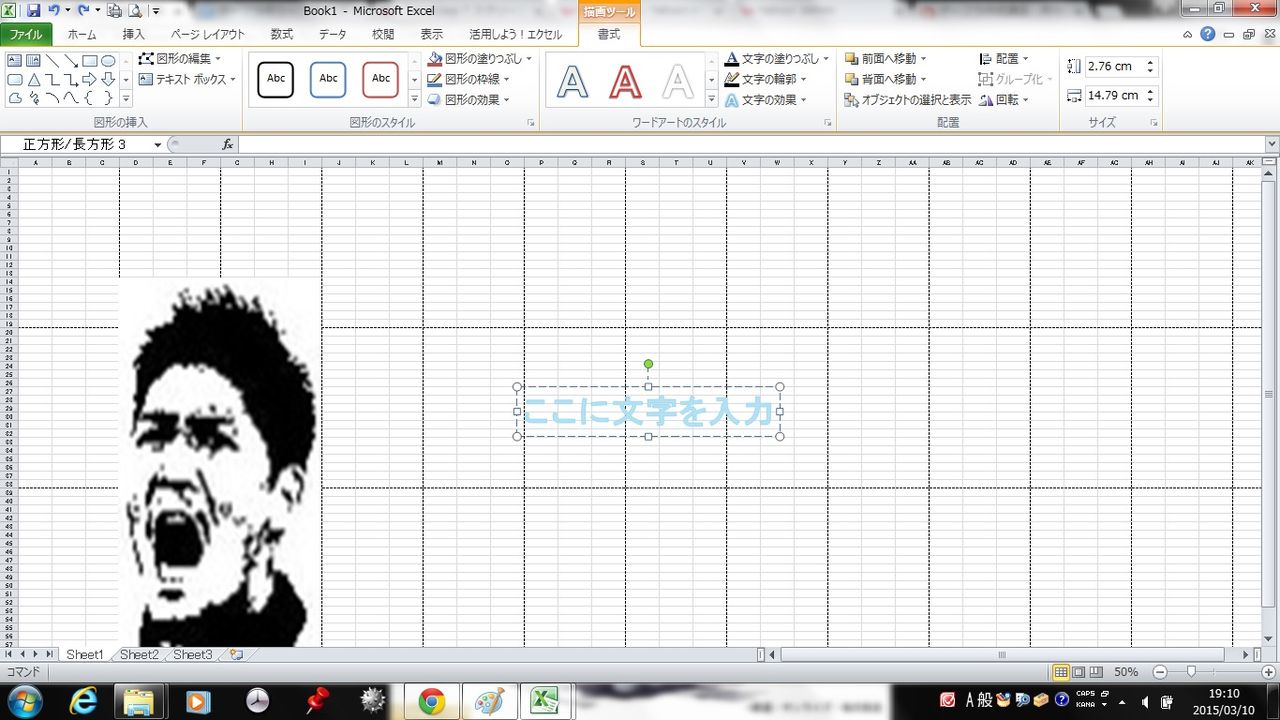This screenshot has height=720, width=1280.
Task: Click the Save icon in quick access toolbar
Action: (x=33, y=10)
